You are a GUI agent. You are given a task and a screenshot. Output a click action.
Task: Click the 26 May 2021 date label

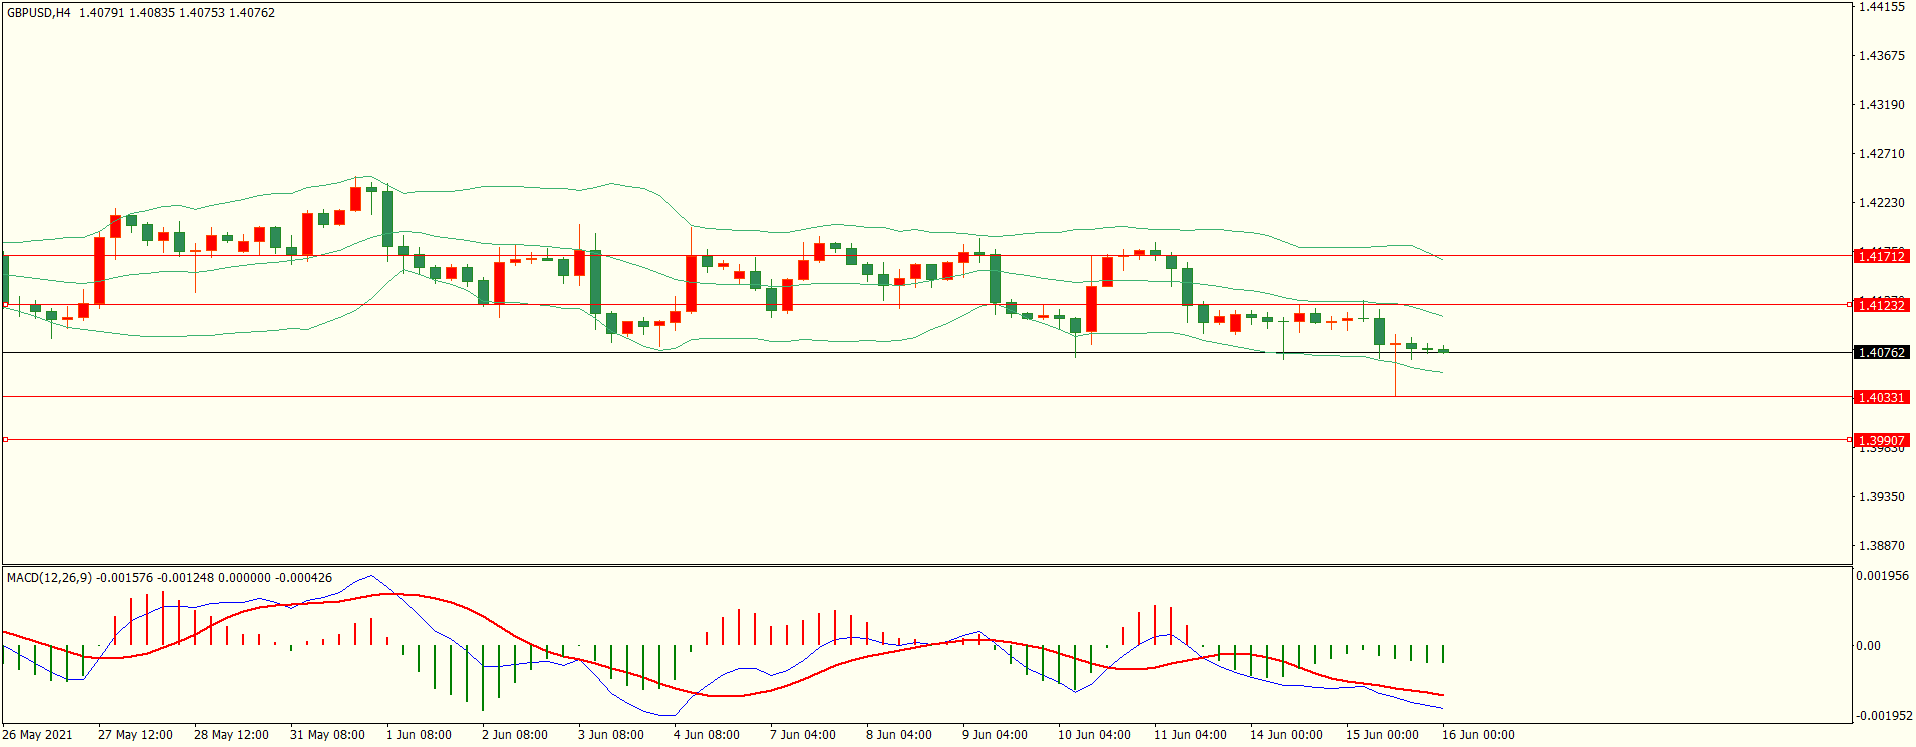pyautogui.click(x=37, y=734)
